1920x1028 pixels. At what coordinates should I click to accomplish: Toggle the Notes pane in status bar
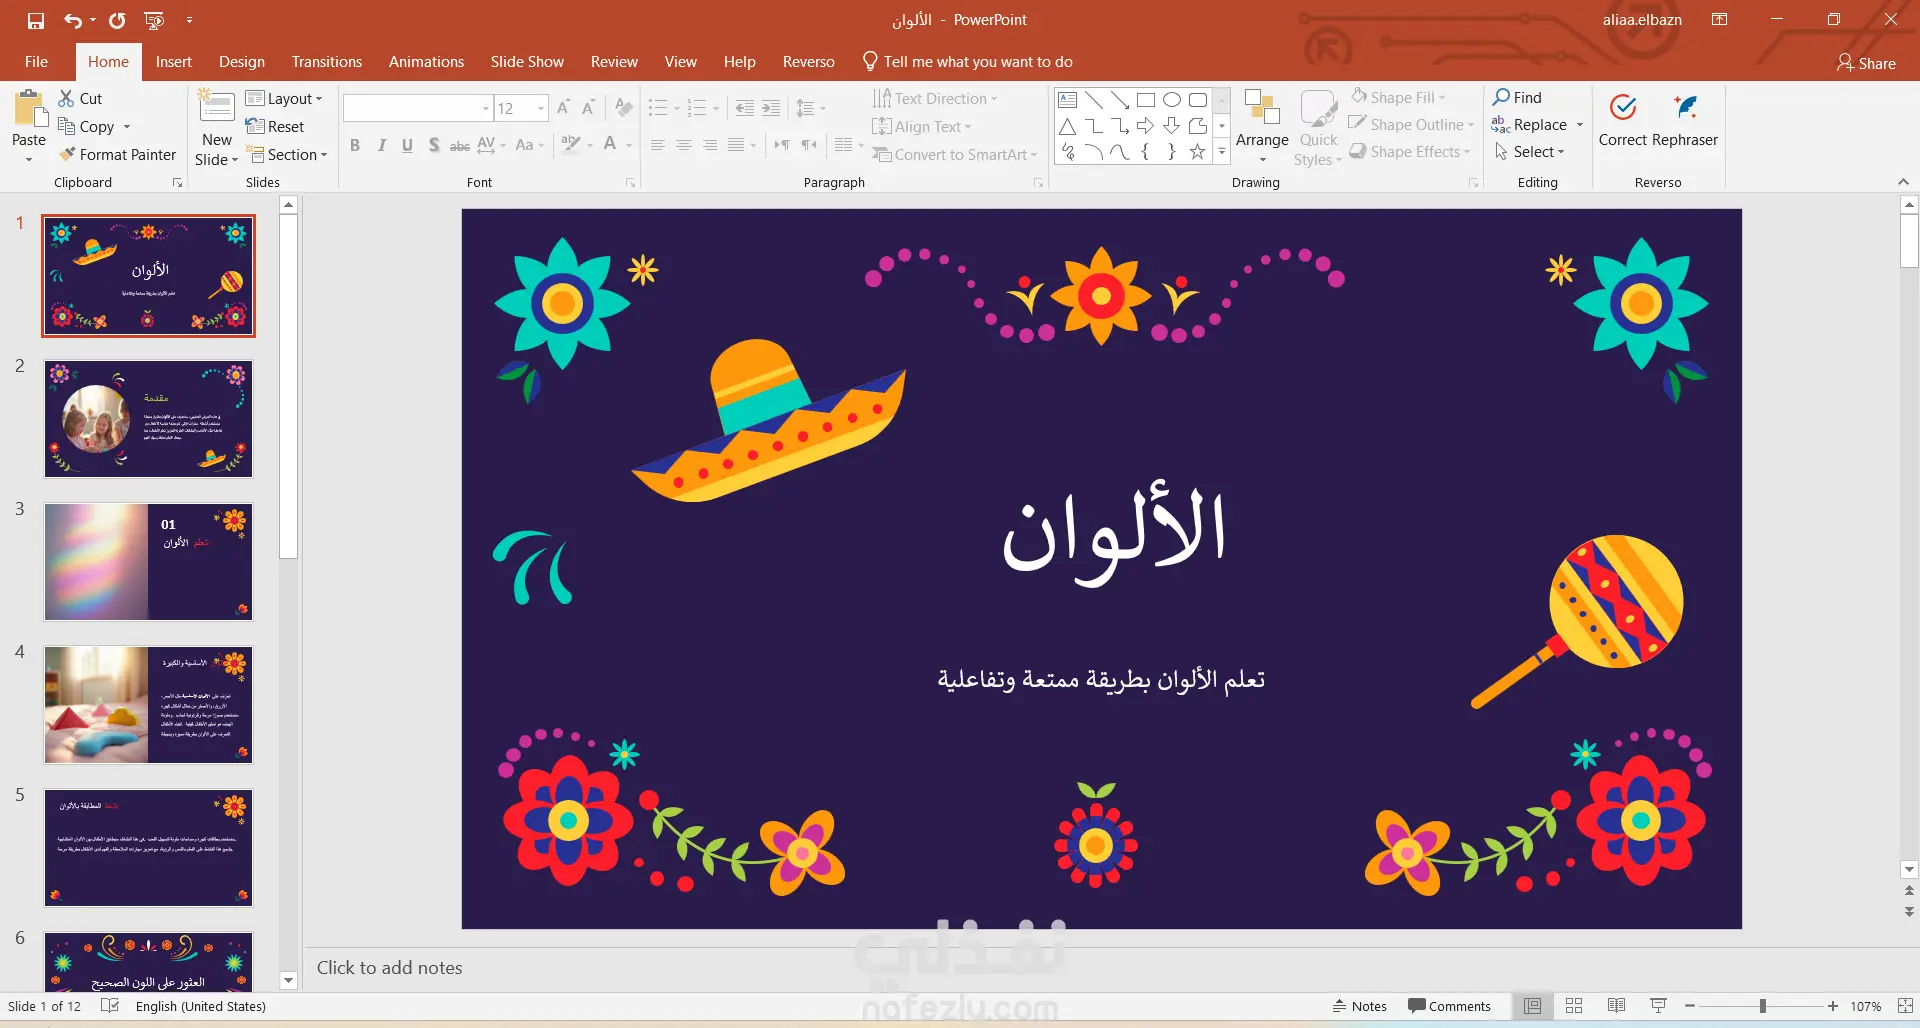pos(1359,1006)
